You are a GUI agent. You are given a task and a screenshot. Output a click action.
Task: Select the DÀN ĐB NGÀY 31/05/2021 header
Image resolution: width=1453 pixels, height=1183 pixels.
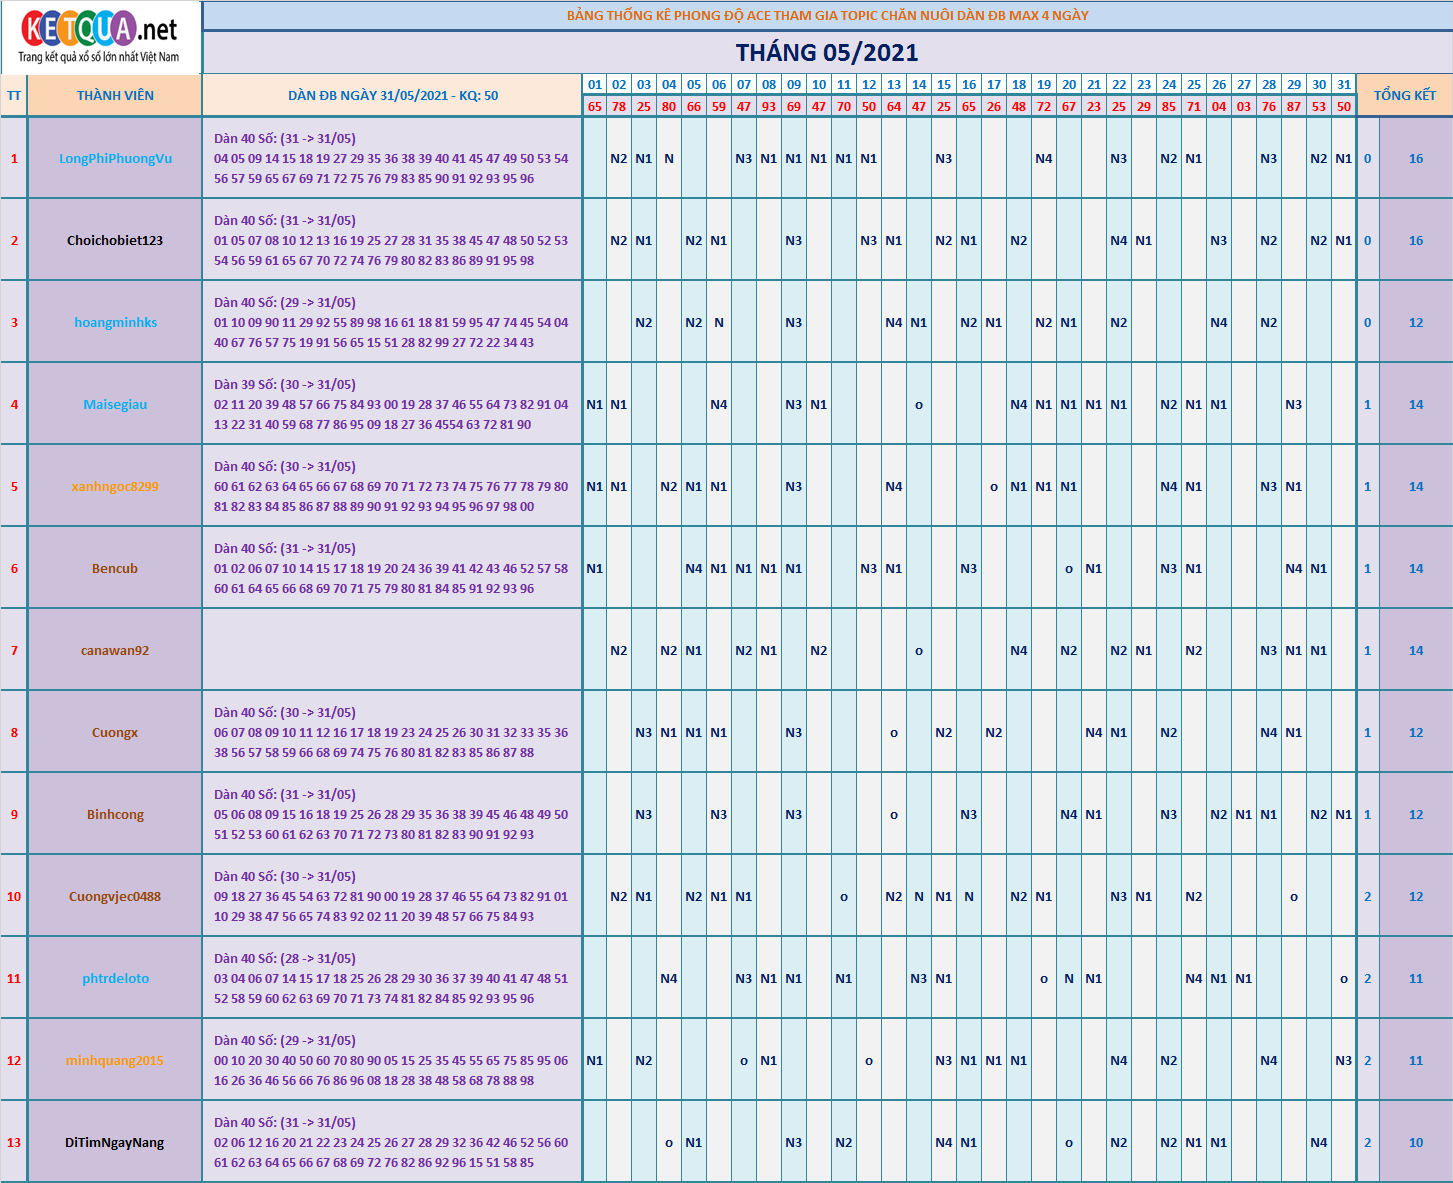tap(392, 95)
